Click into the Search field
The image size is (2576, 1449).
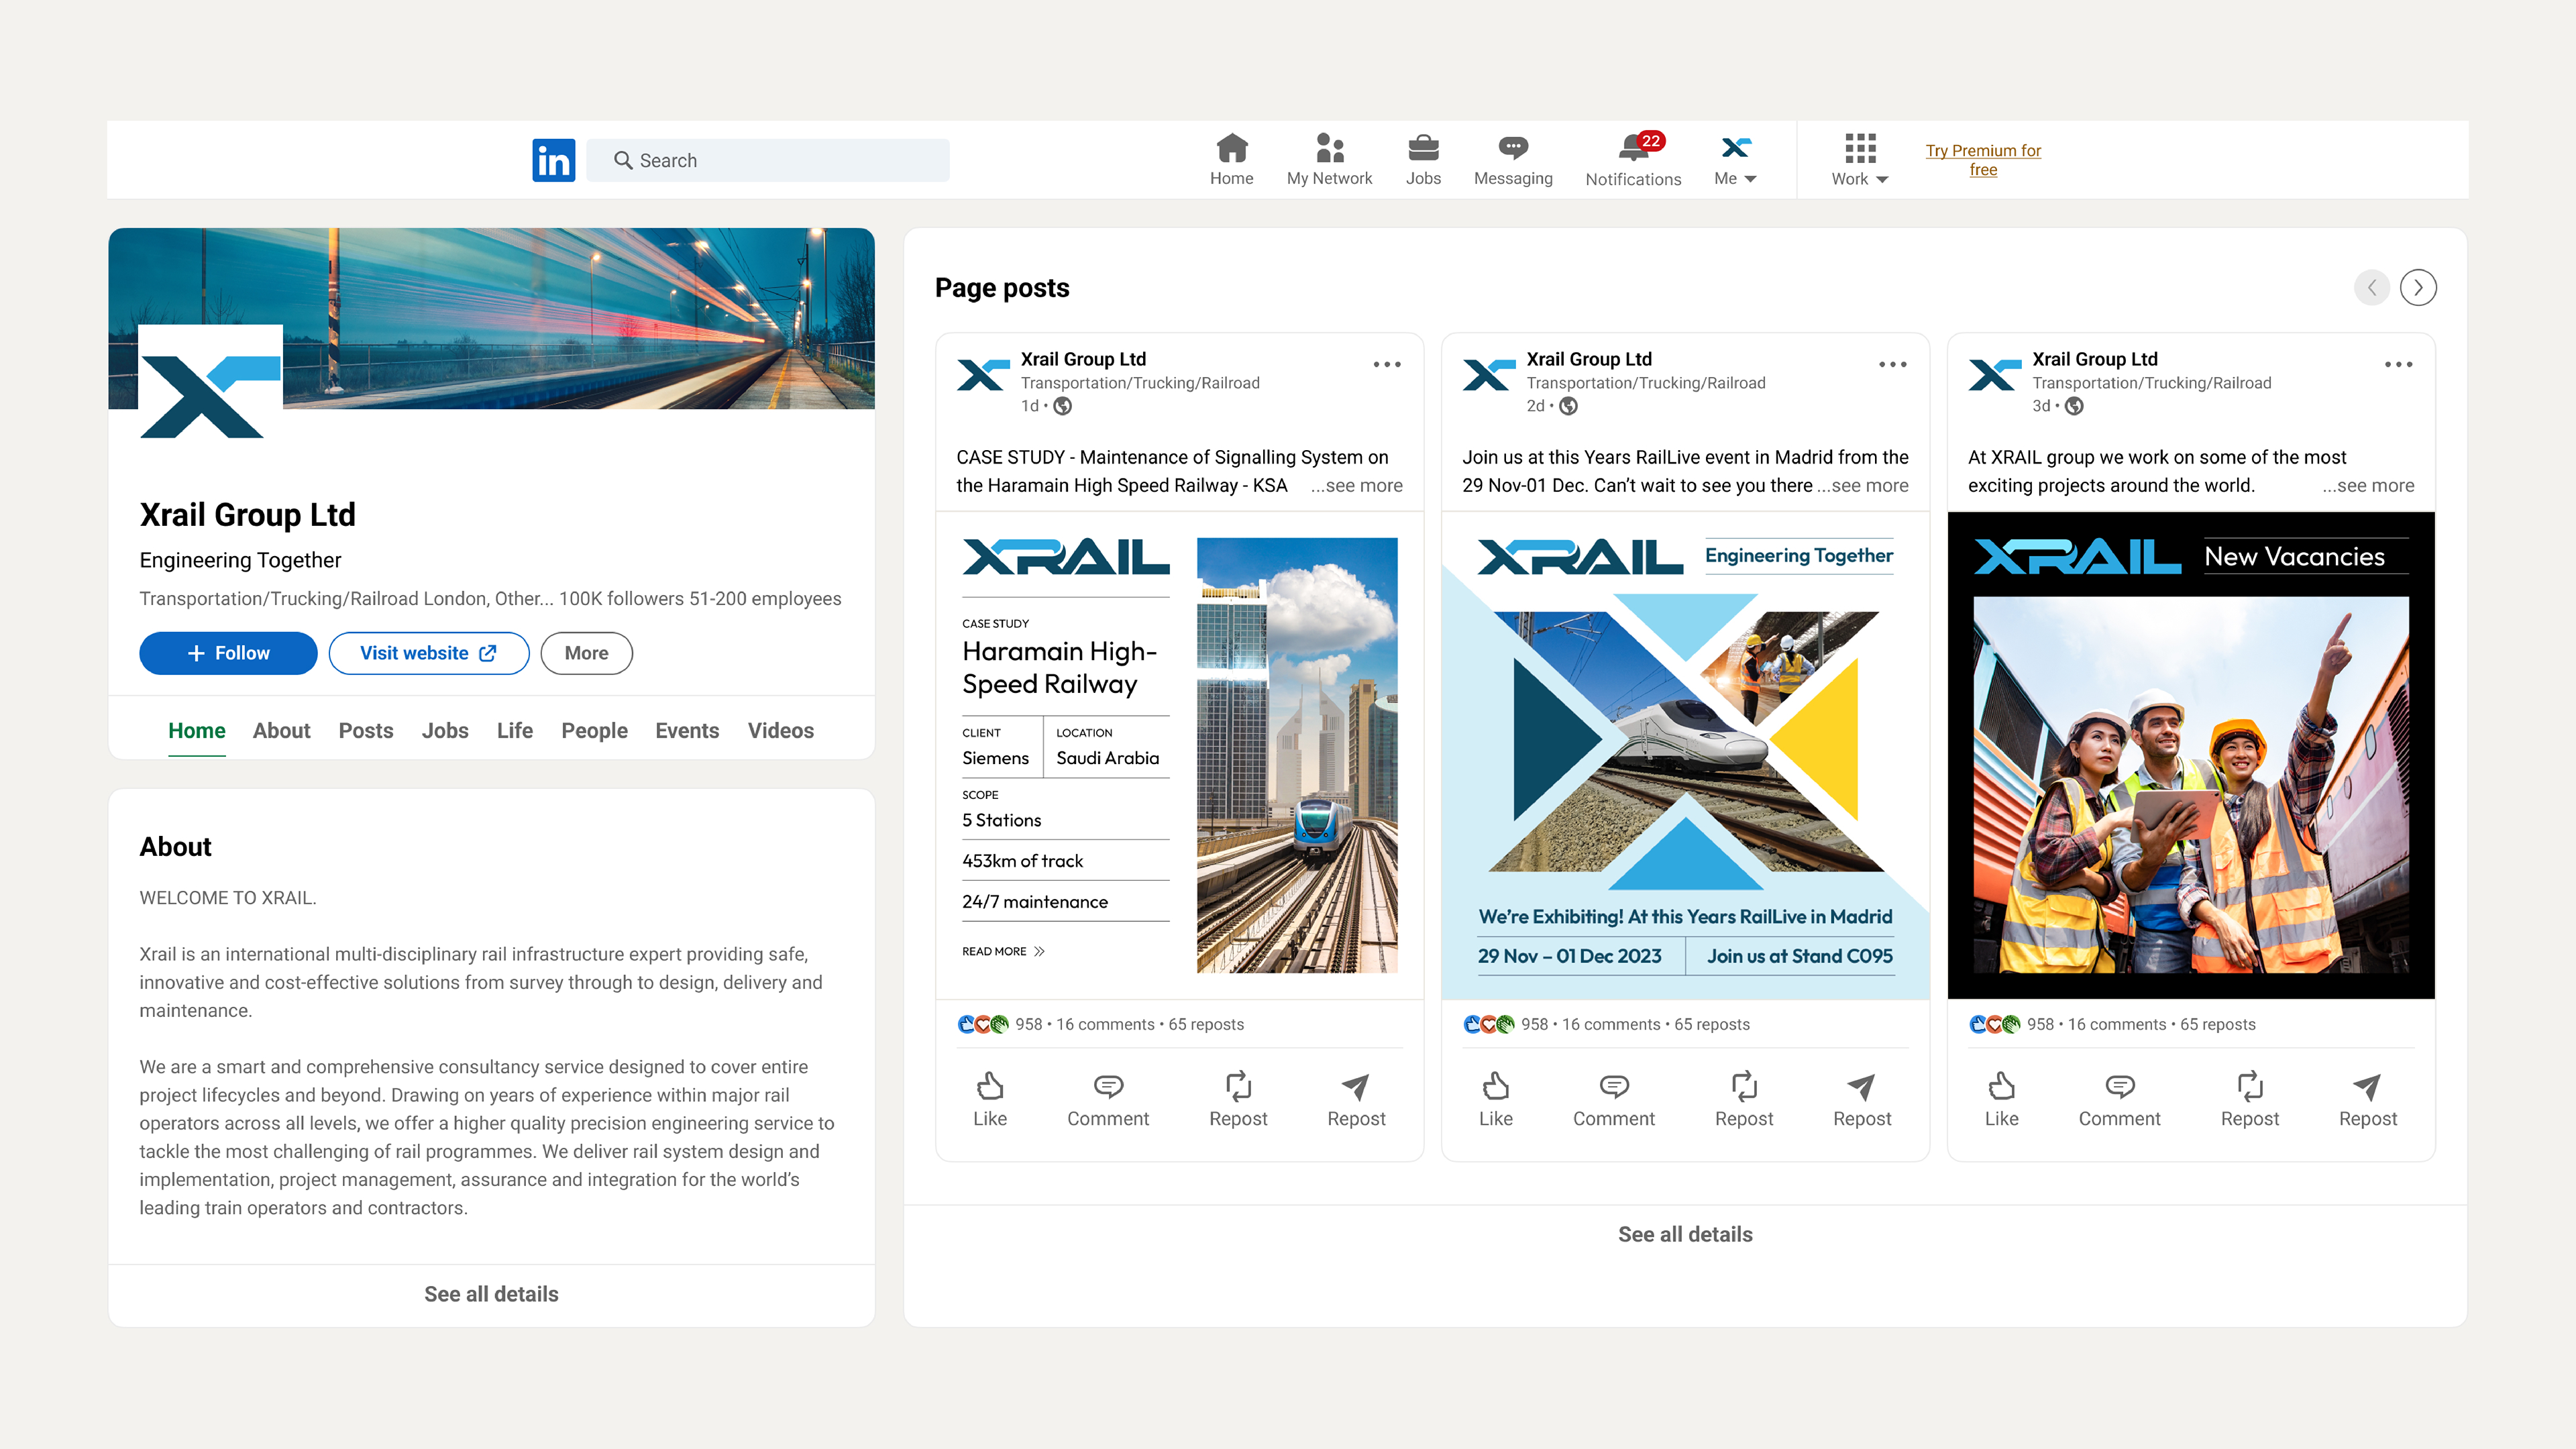pyautogui.click(x=768, y=160)
